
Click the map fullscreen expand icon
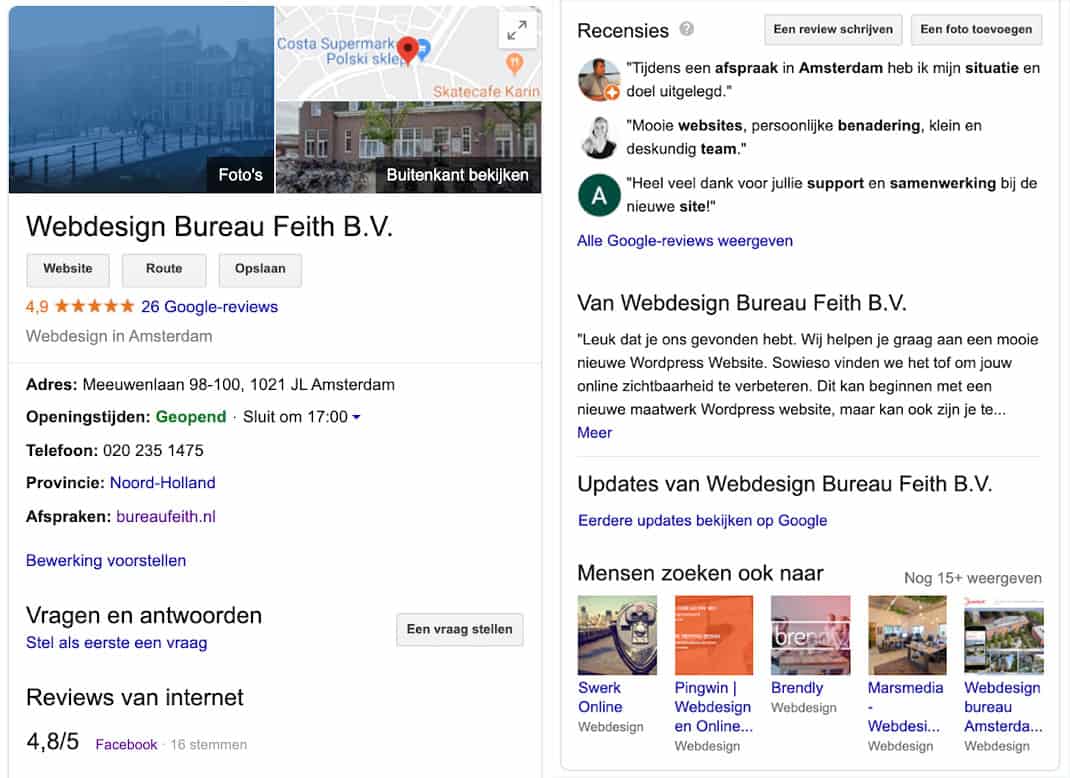tap(517, 30)
